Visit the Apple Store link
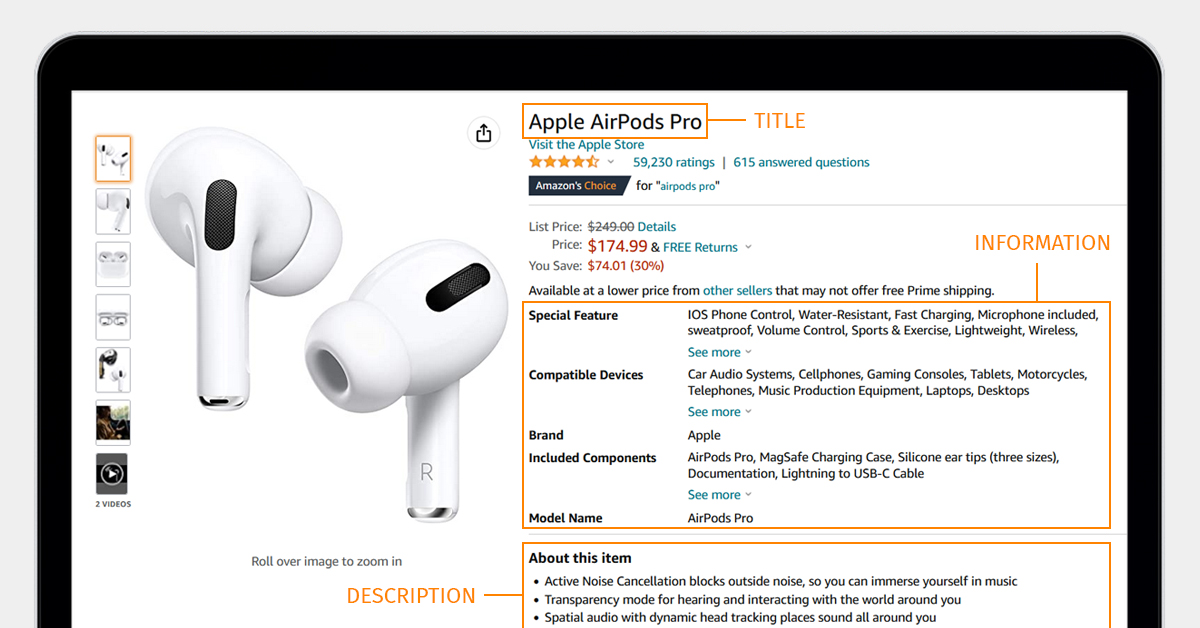The width and height of the screenshot is (1200, 628). click(x=586, y=145)
